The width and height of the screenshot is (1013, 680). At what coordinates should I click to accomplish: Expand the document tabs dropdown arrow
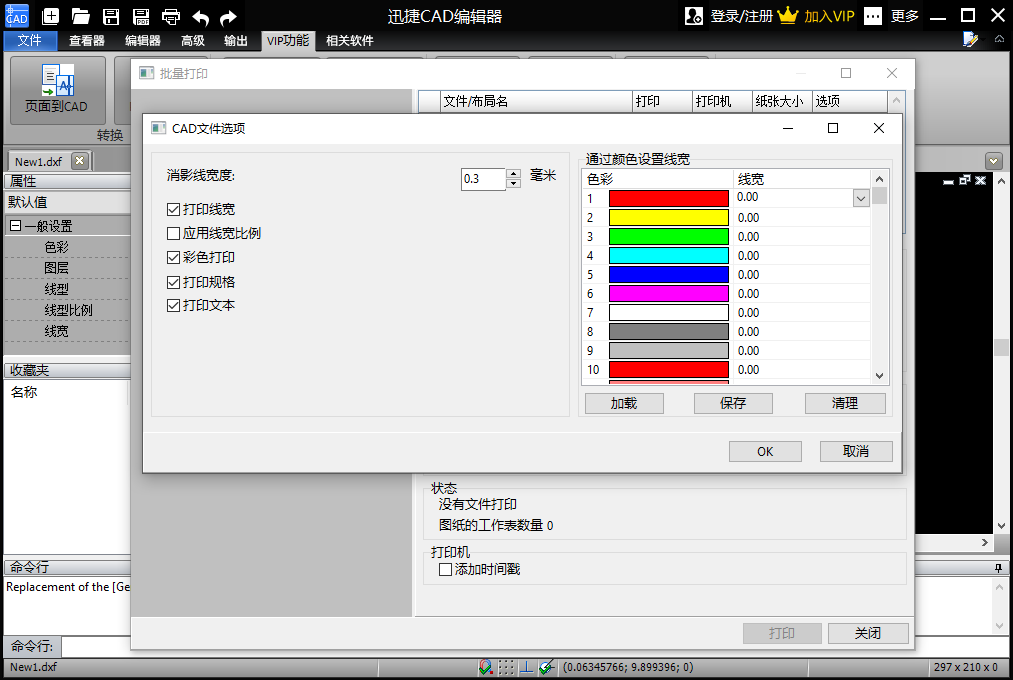[994, 161]
